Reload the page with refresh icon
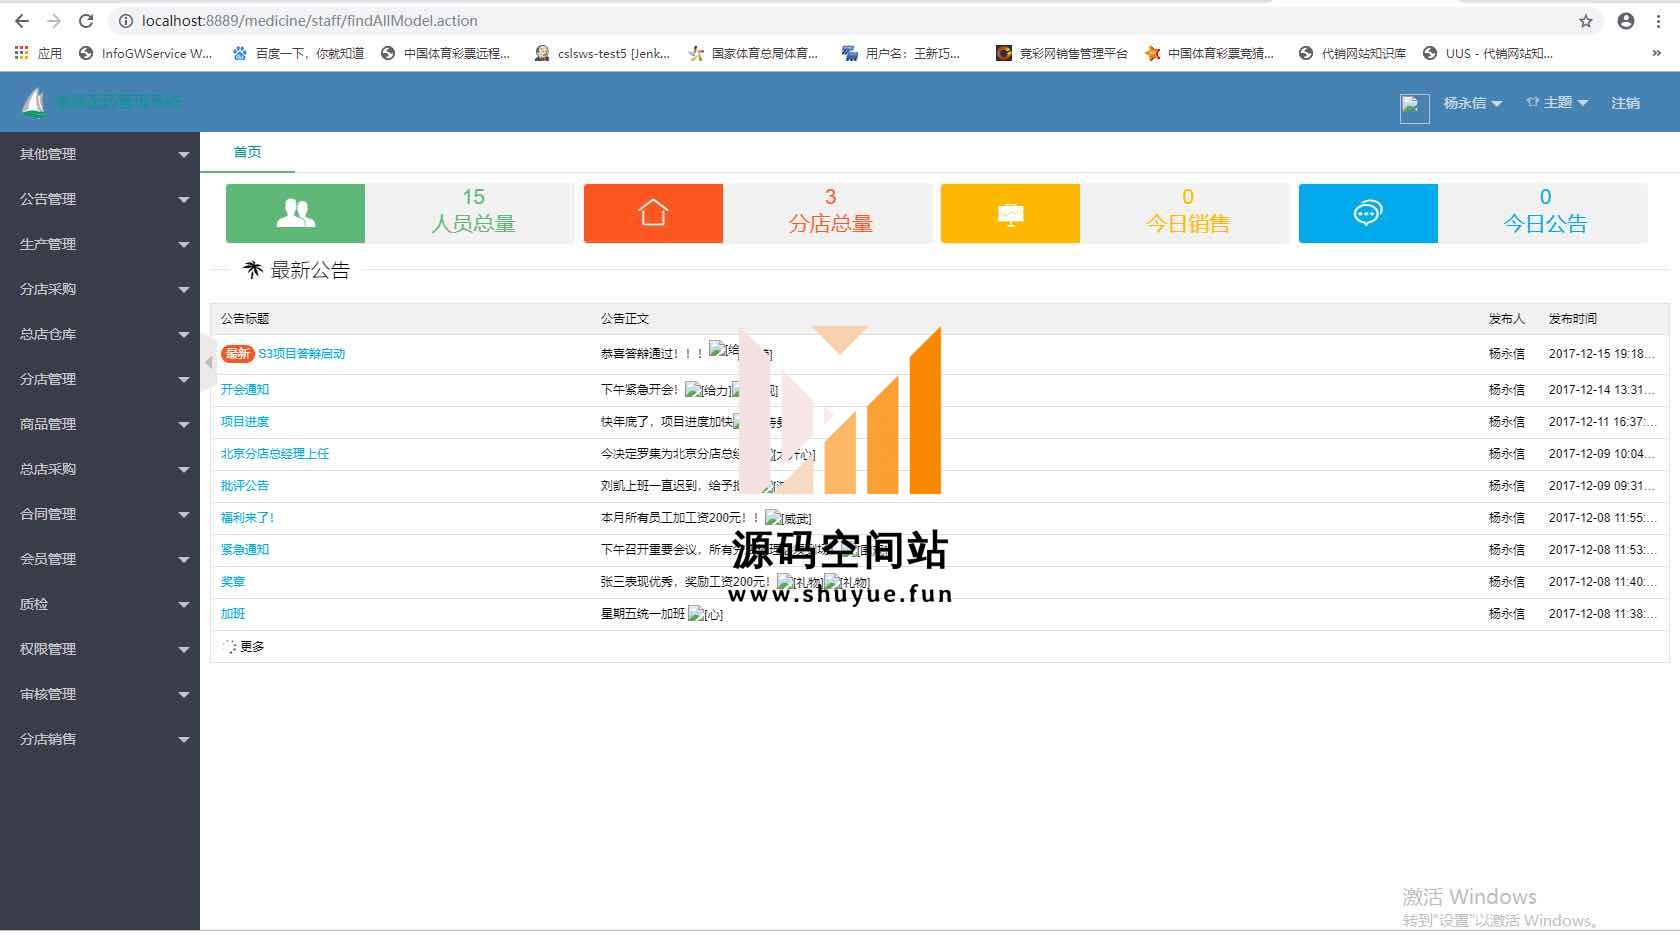 coord(86,21)
